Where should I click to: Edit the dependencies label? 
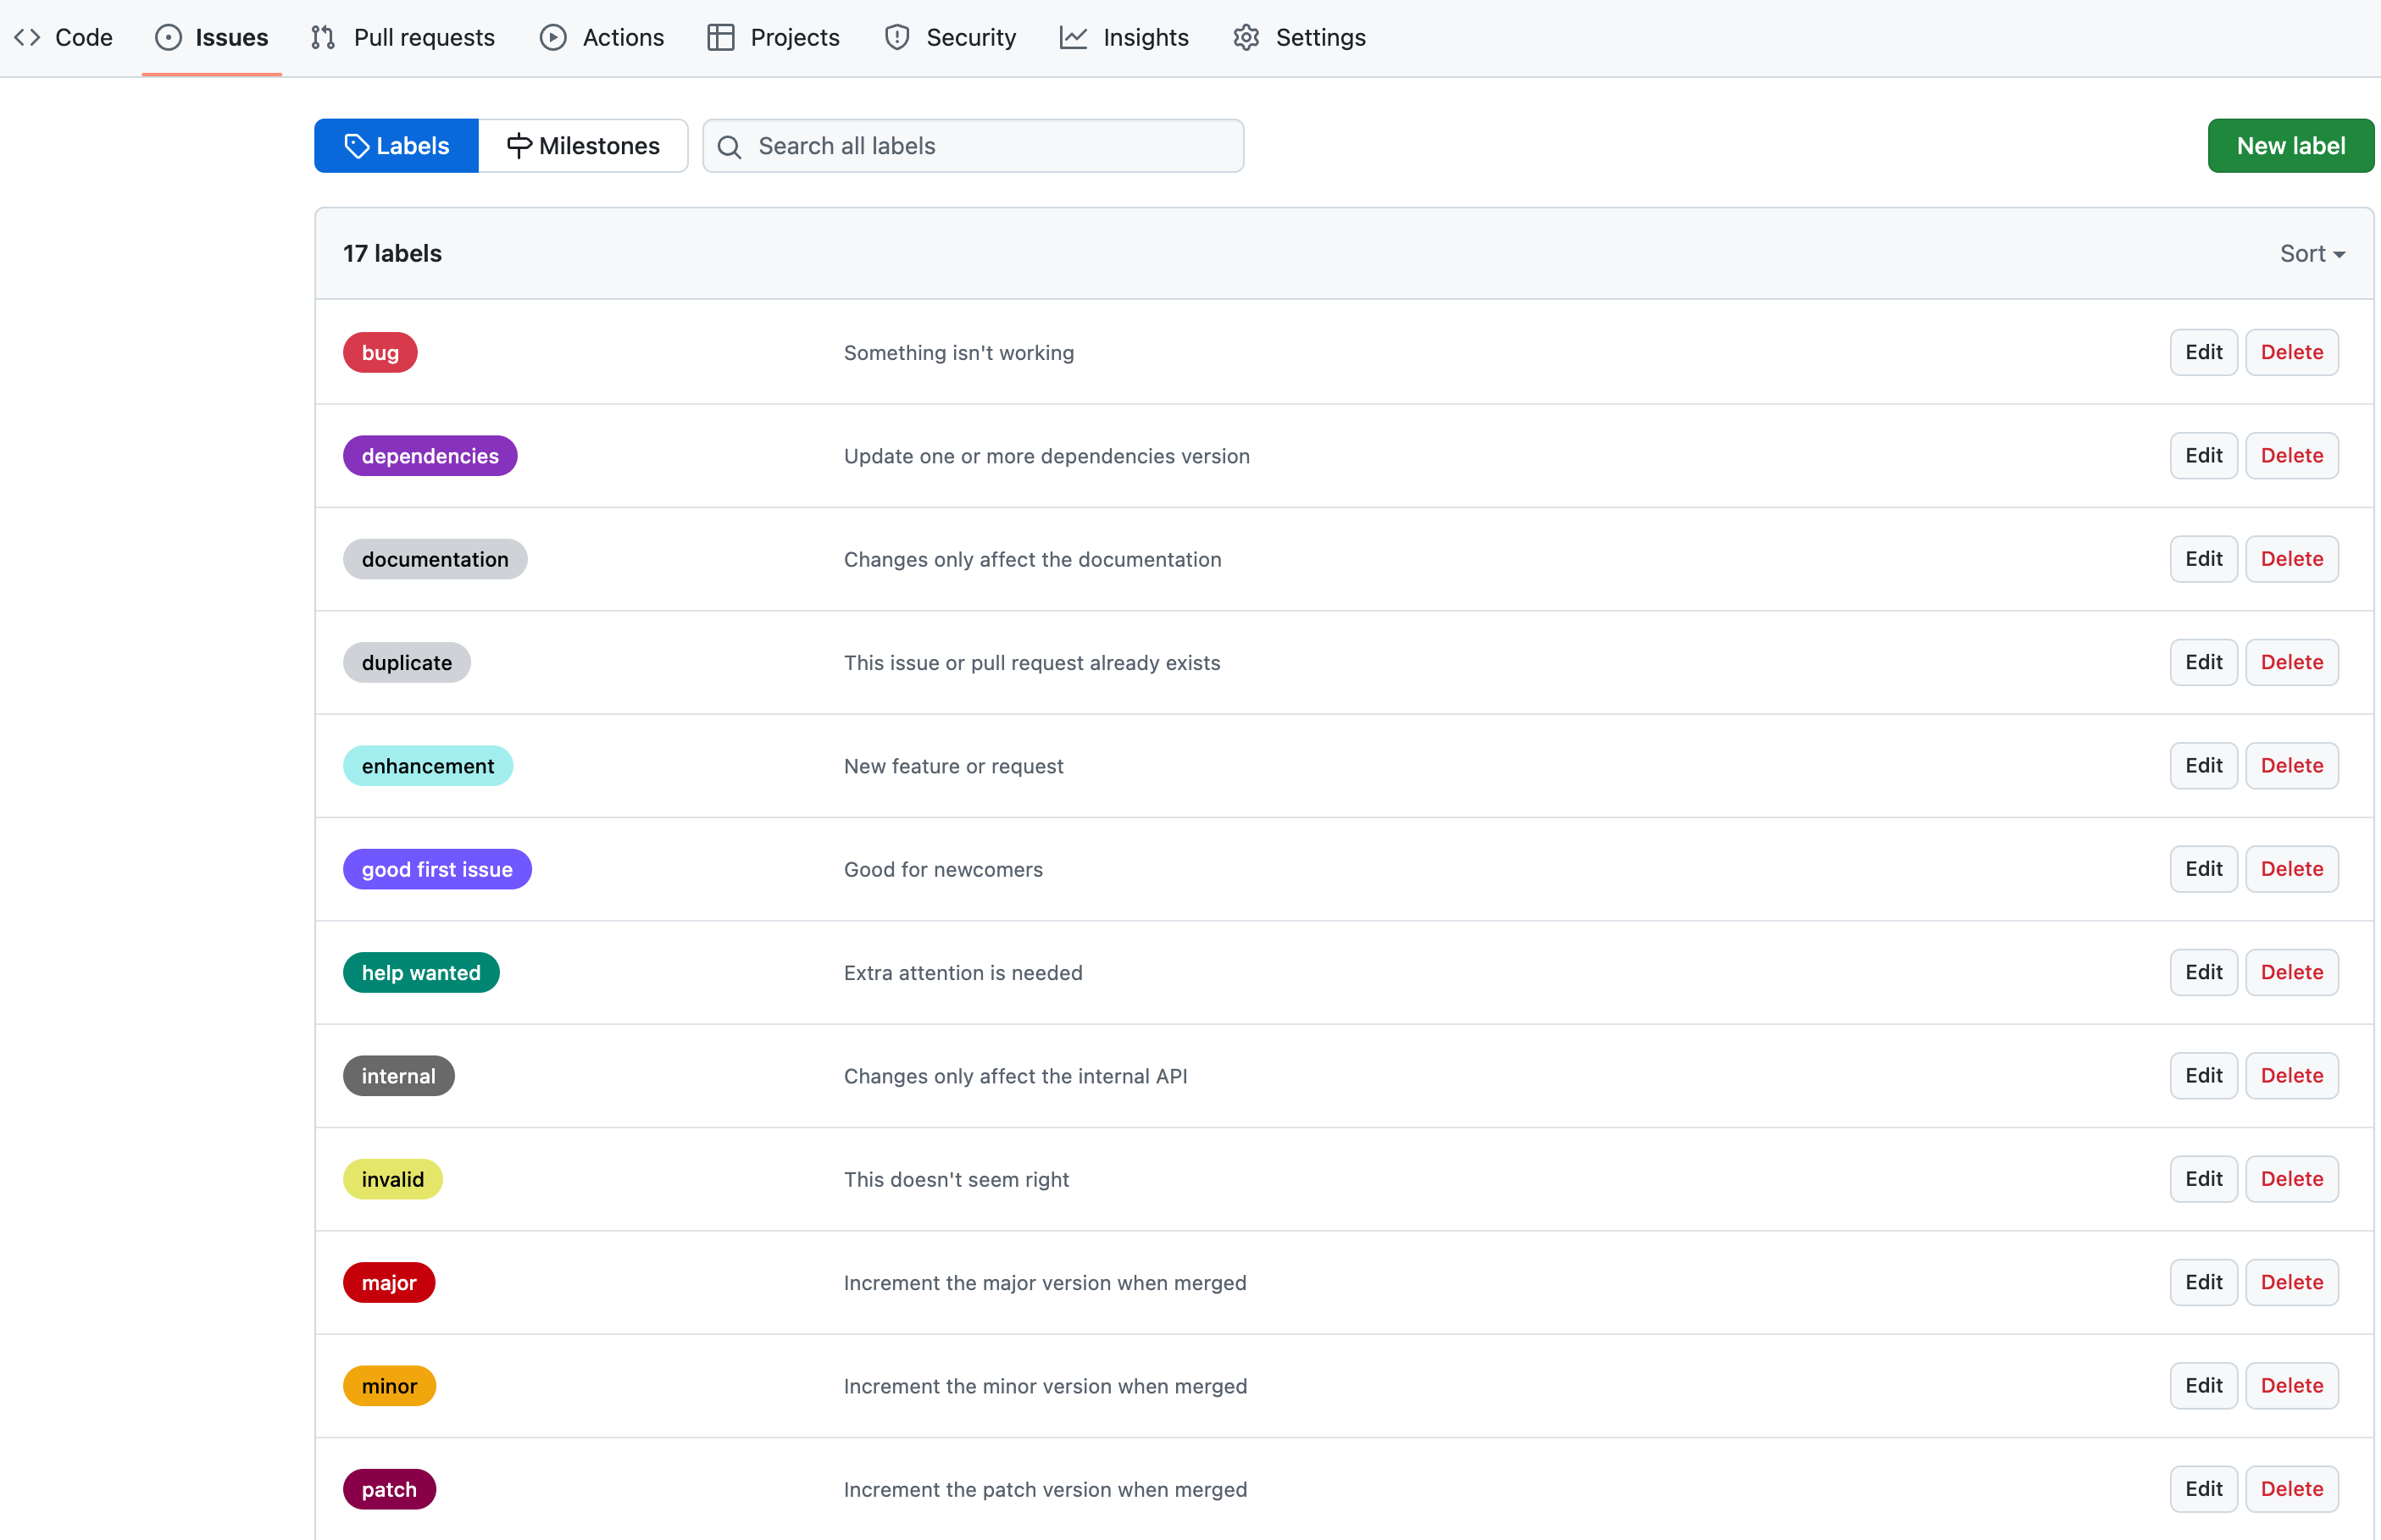[2204, 454]
